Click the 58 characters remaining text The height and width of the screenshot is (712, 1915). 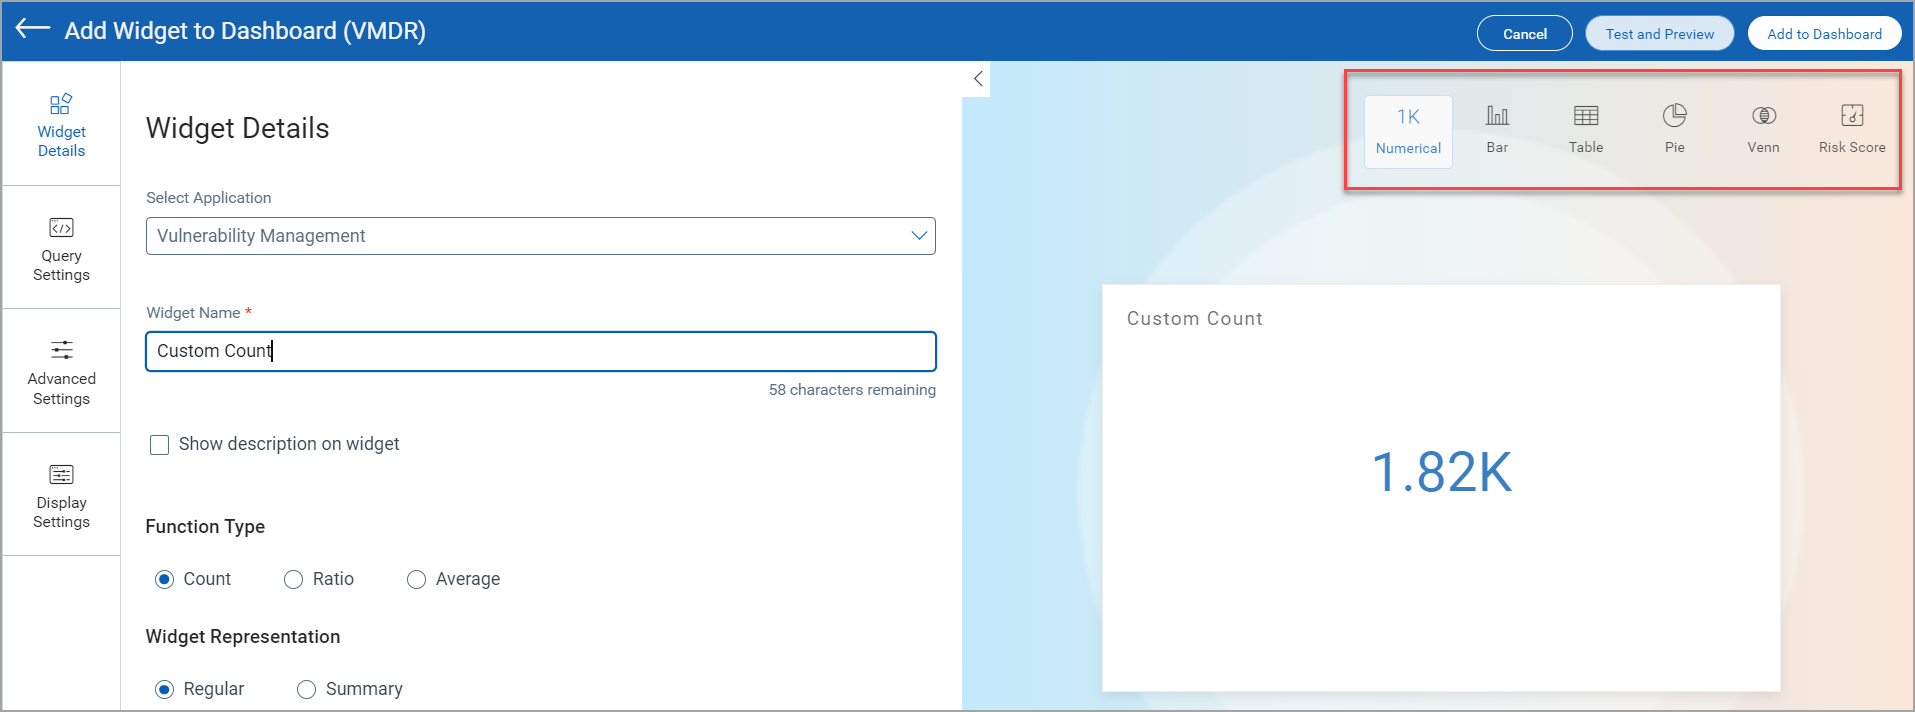coord(852,390)
